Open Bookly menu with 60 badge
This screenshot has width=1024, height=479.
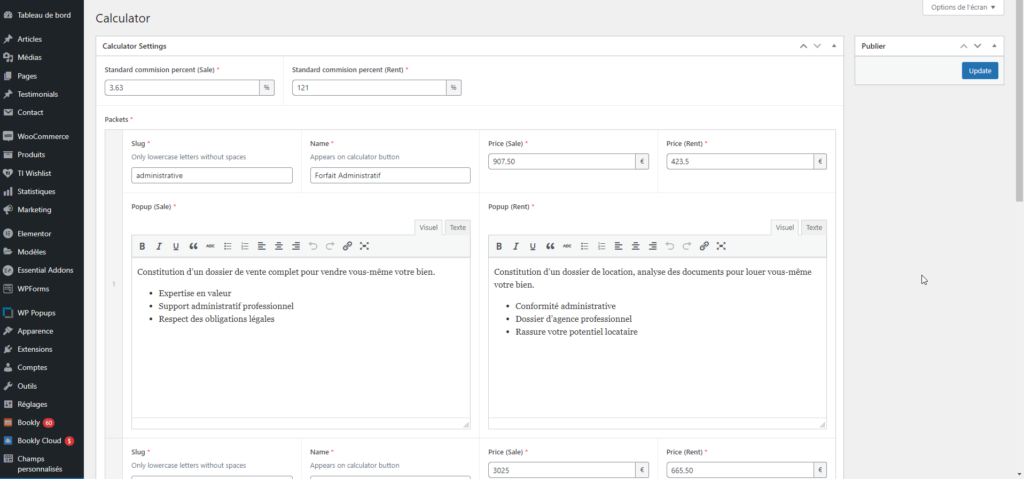[x=42, y=422]
